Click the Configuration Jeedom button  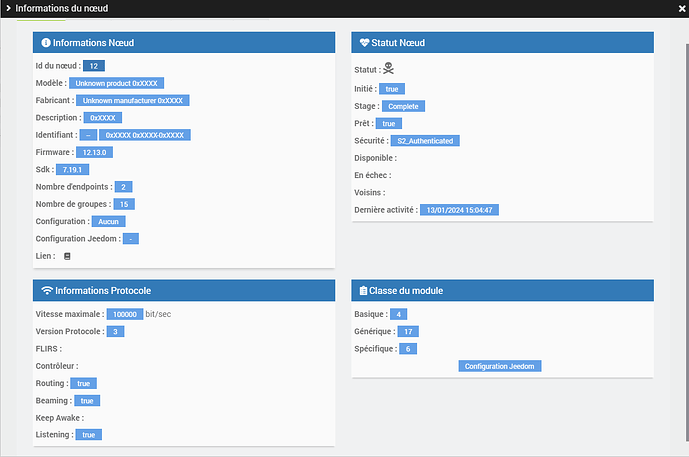coord(500,366)
